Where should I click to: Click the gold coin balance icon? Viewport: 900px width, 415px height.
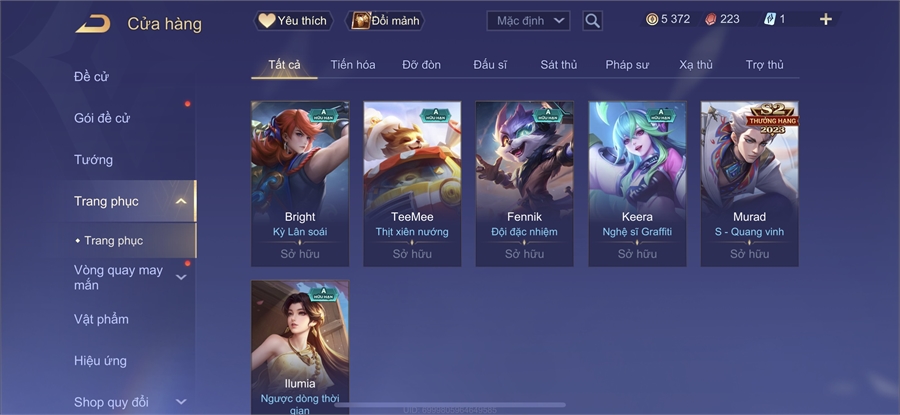click(651, 20)
